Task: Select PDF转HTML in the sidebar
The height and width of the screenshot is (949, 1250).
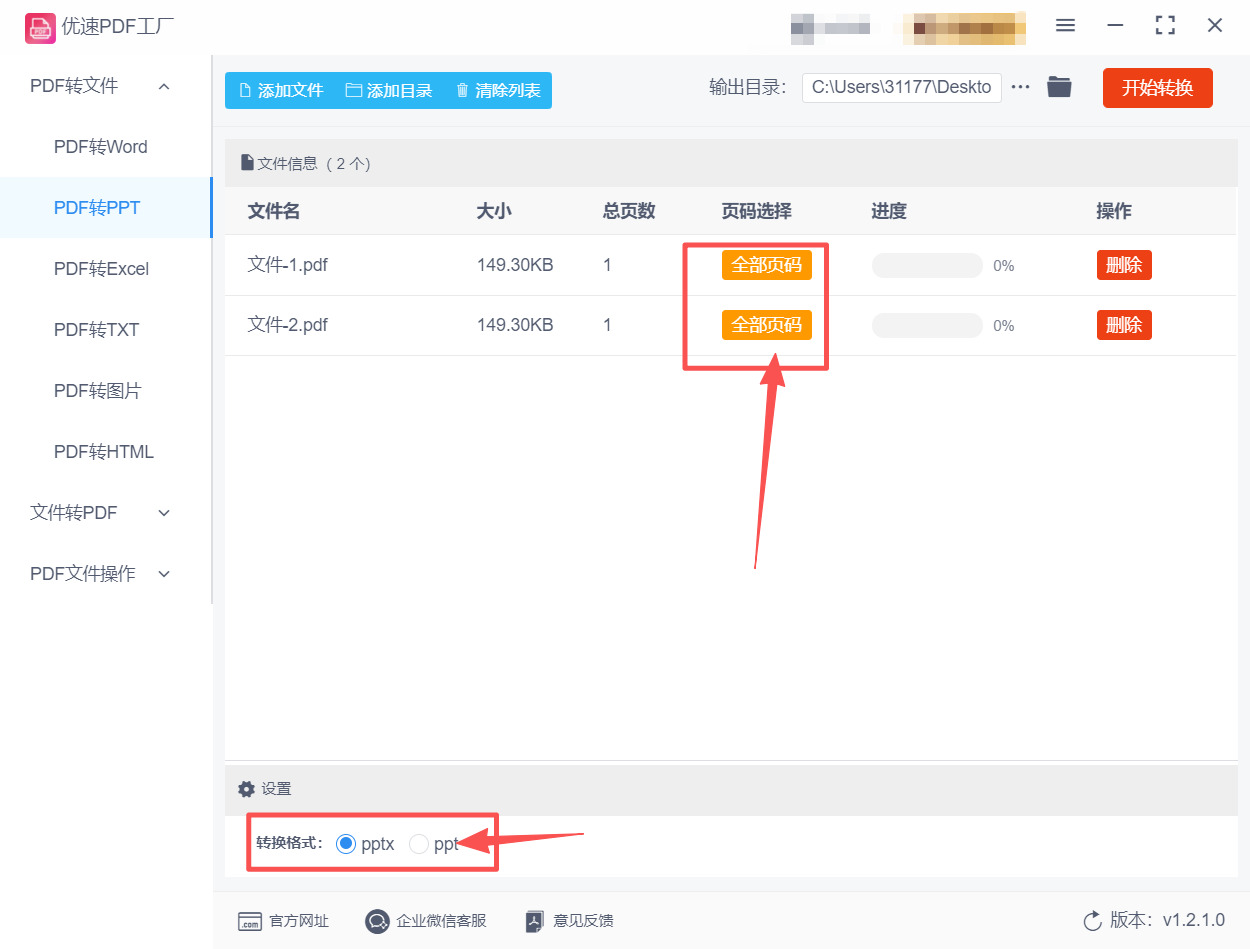Action: tap(104, 452)
